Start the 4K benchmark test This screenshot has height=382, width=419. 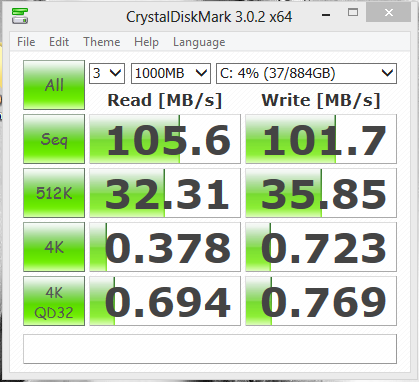tap(54, 247)
